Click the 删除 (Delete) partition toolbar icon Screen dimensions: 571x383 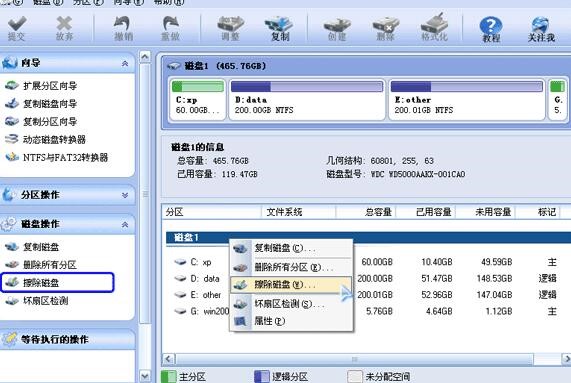pos(385,28)
